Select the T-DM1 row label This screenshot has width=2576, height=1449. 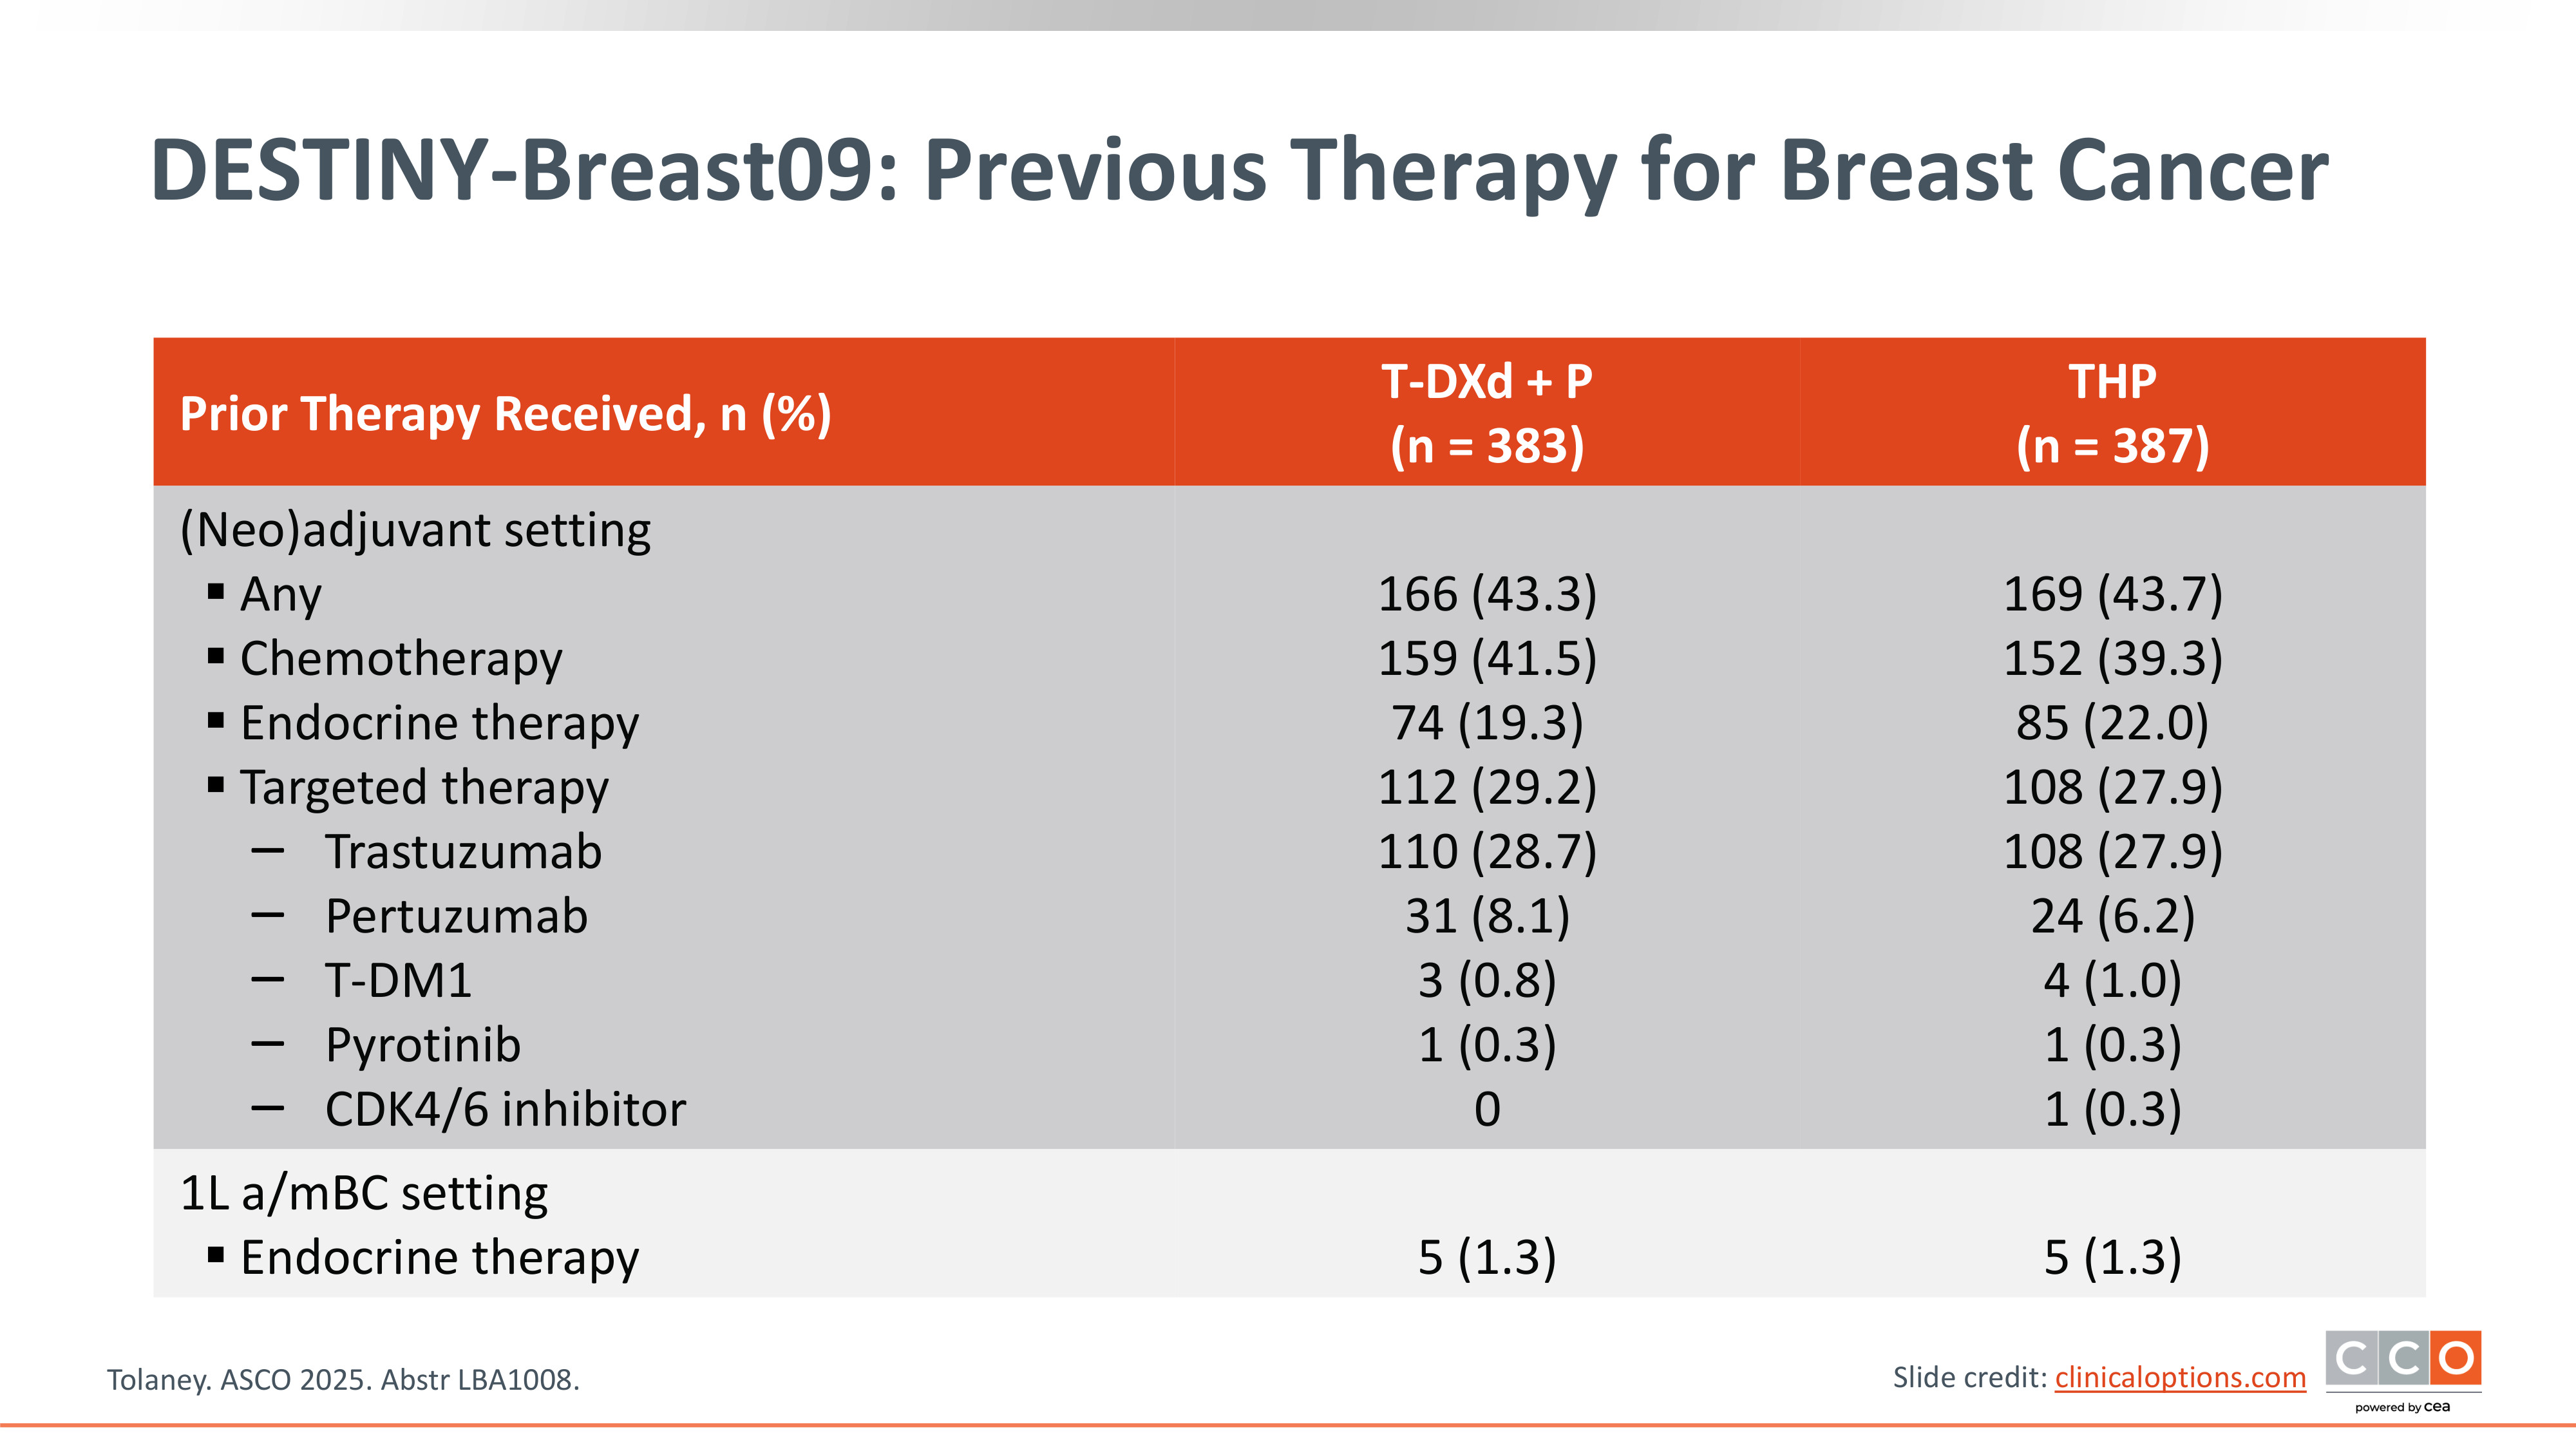click(x=398, y=981)
